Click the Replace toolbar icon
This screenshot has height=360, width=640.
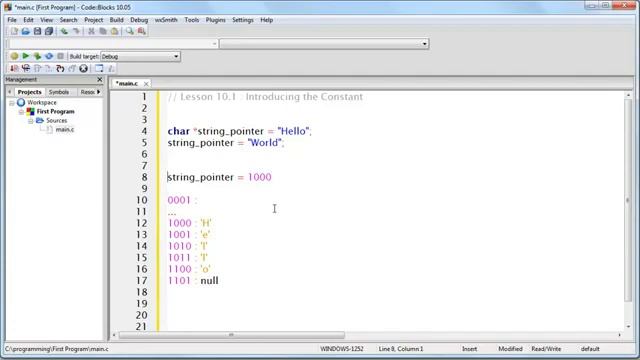[142, 31]
